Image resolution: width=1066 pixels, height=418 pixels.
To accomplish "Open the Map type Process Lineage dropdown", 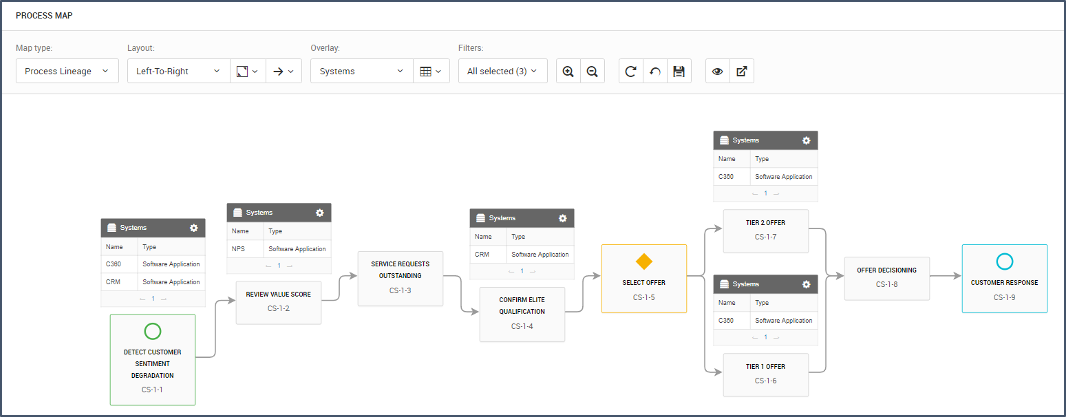I will (67, 71).
